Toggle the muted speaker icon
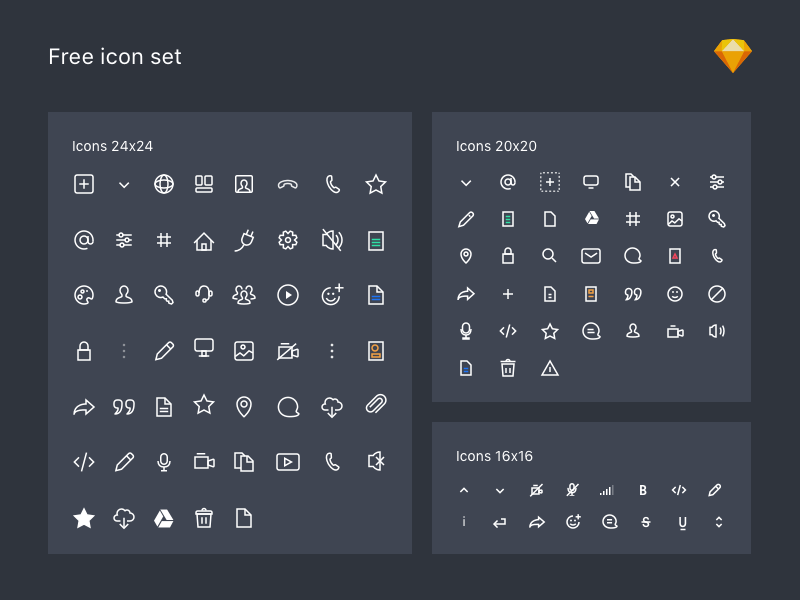 pyautogui.click(x=331, y=240)
